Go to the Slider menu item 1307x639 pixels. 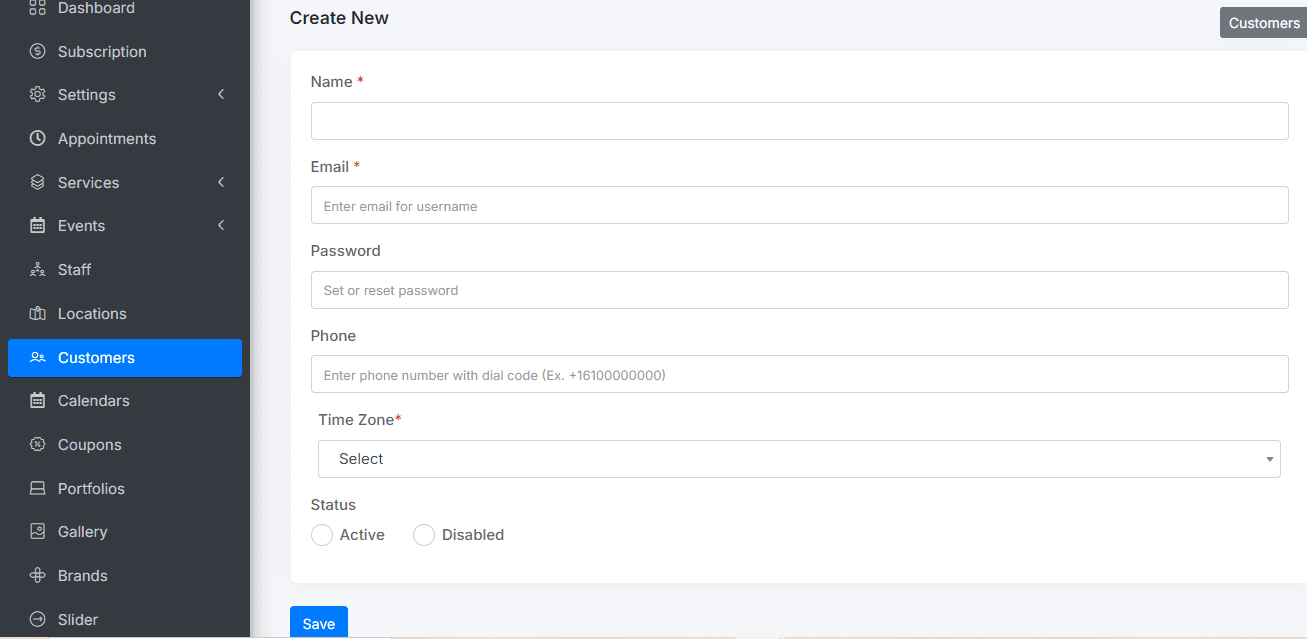pyautogui.click(x=78, y=619)
